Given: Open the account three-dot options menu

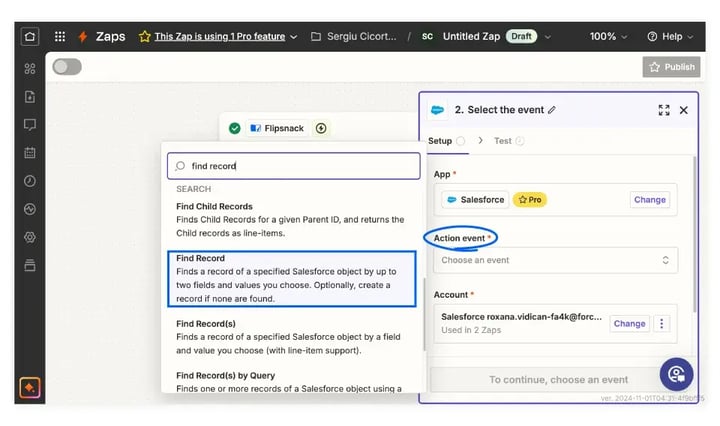Looking at the screenshot, I should click(x=662, y=324).
